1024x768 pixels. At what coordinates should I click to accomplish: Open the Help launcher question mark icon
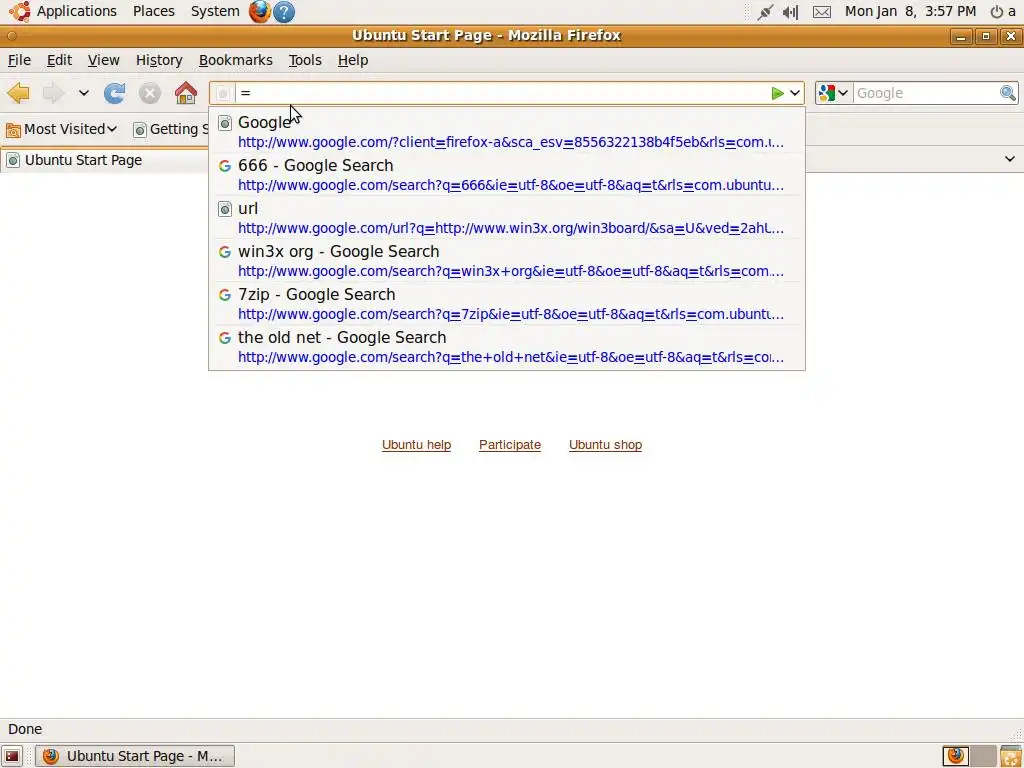point(283,11)
